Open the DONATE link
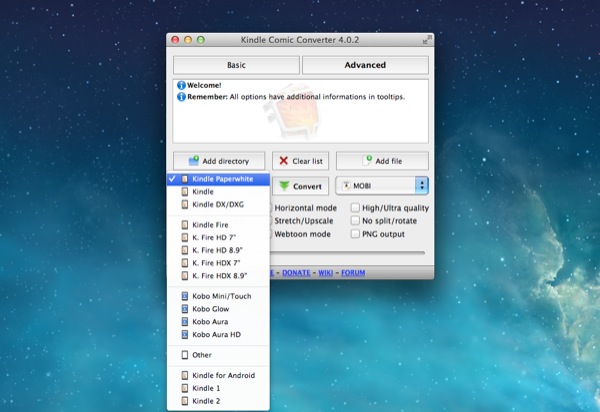Image resolution: width=600 pixels, height=412 pixels. (x=296, y=273)
